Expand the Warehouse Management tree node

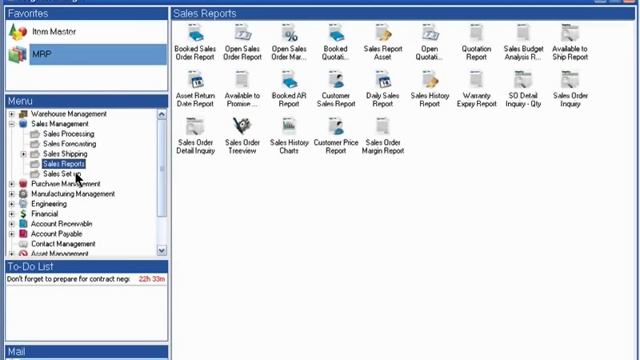tap(12, 114)
